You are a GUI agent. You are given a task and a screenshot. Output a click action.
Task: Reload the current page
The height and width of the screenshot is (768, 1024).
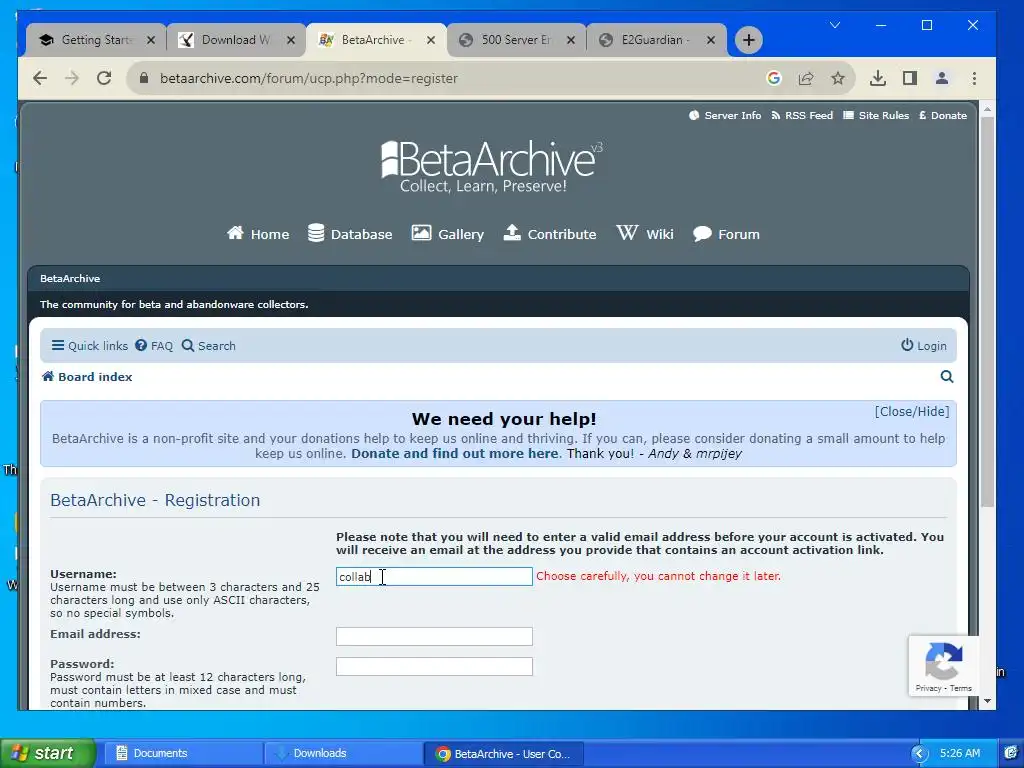click(x=104, y=78)
